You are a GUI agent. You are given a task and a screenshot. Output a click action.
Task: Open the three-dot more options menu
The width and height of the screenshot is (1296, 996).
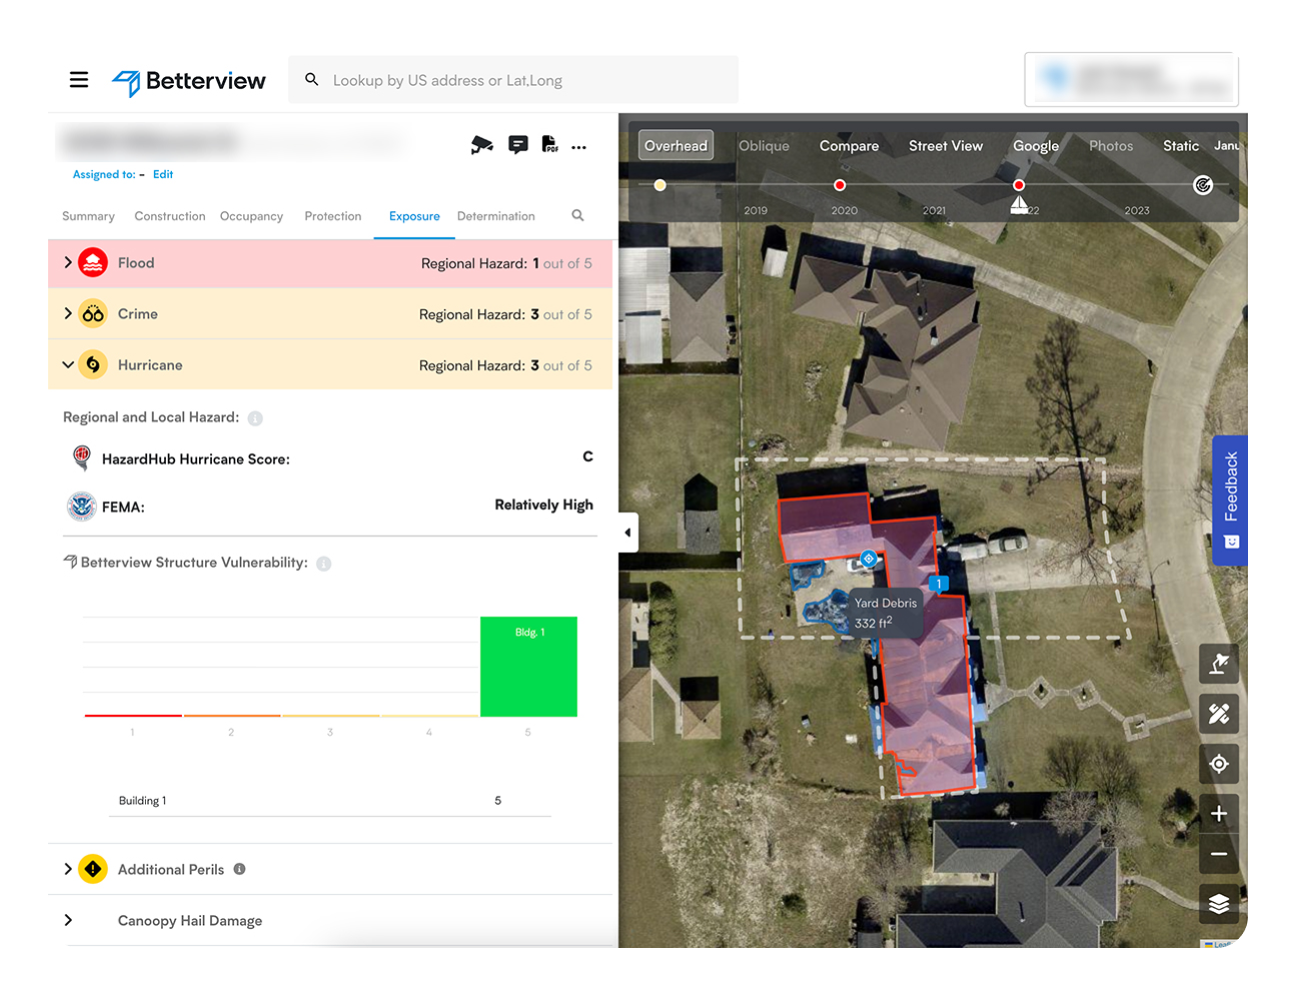[579, 147]
